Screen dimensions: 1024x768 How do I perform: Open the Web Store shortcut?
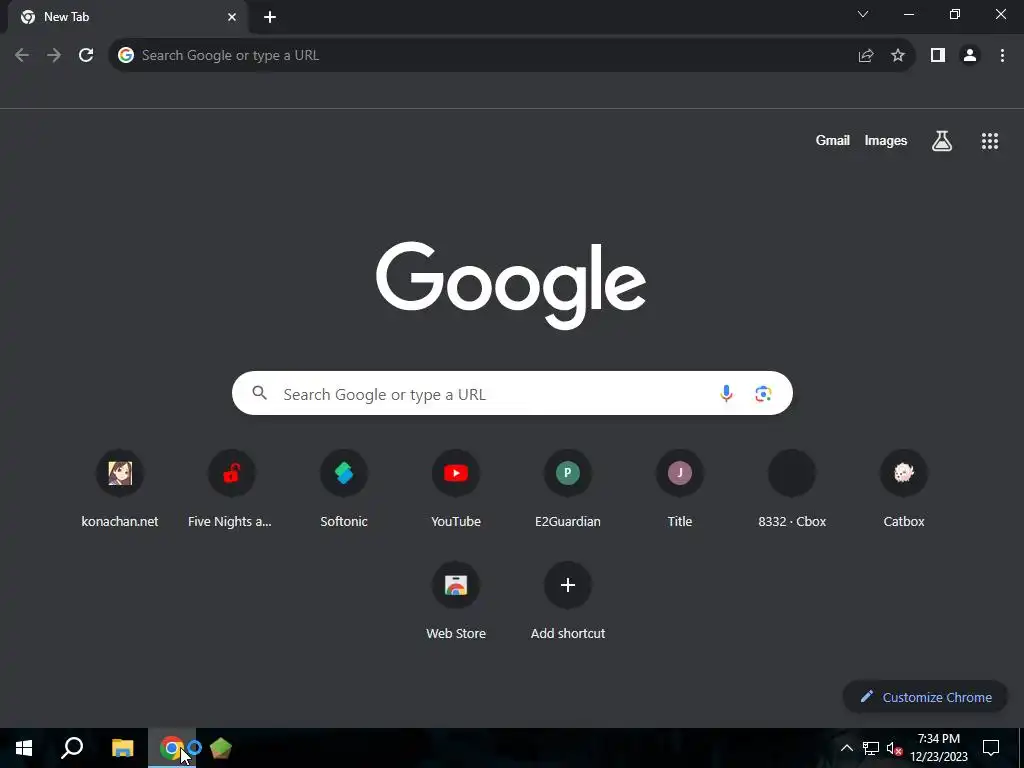point(456,601)
